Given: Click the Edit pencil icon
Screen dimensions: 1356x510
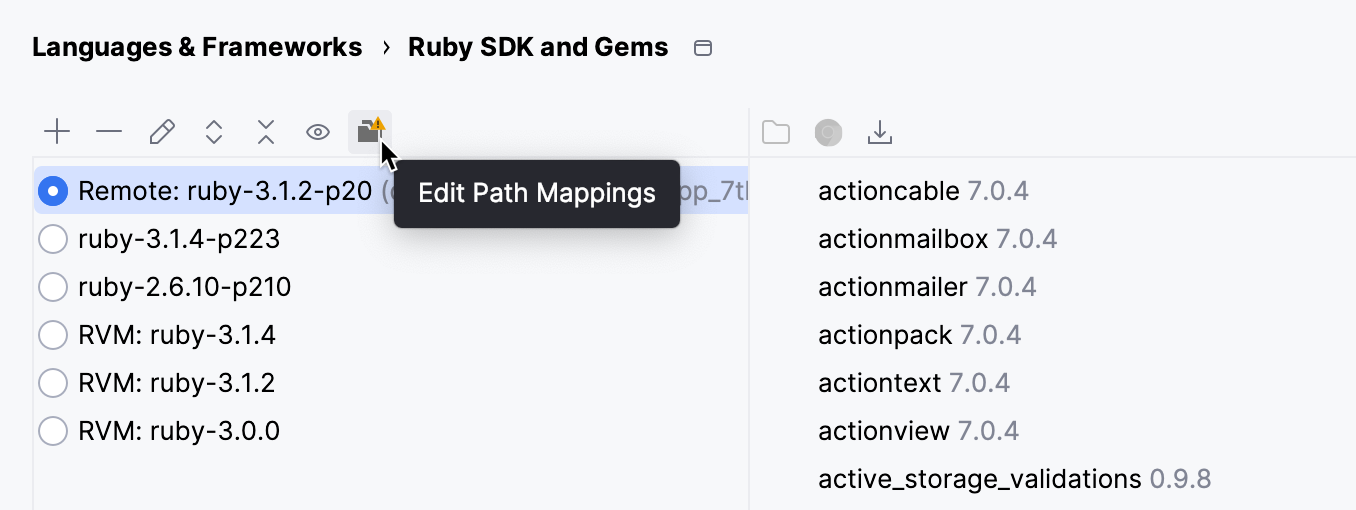Looking at the screenshot, I should coord(162,132).
